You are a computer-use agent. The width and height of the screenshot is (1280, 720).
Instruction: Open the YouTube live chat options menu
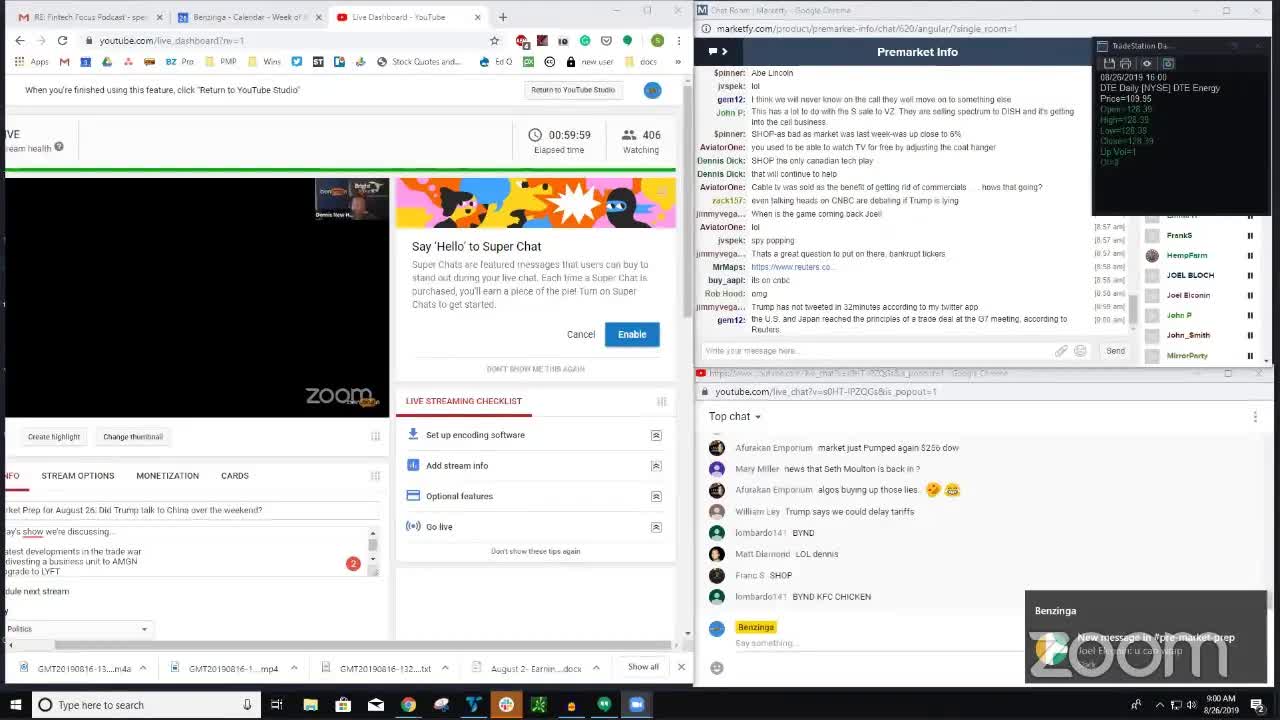[x=1255, y=416]
